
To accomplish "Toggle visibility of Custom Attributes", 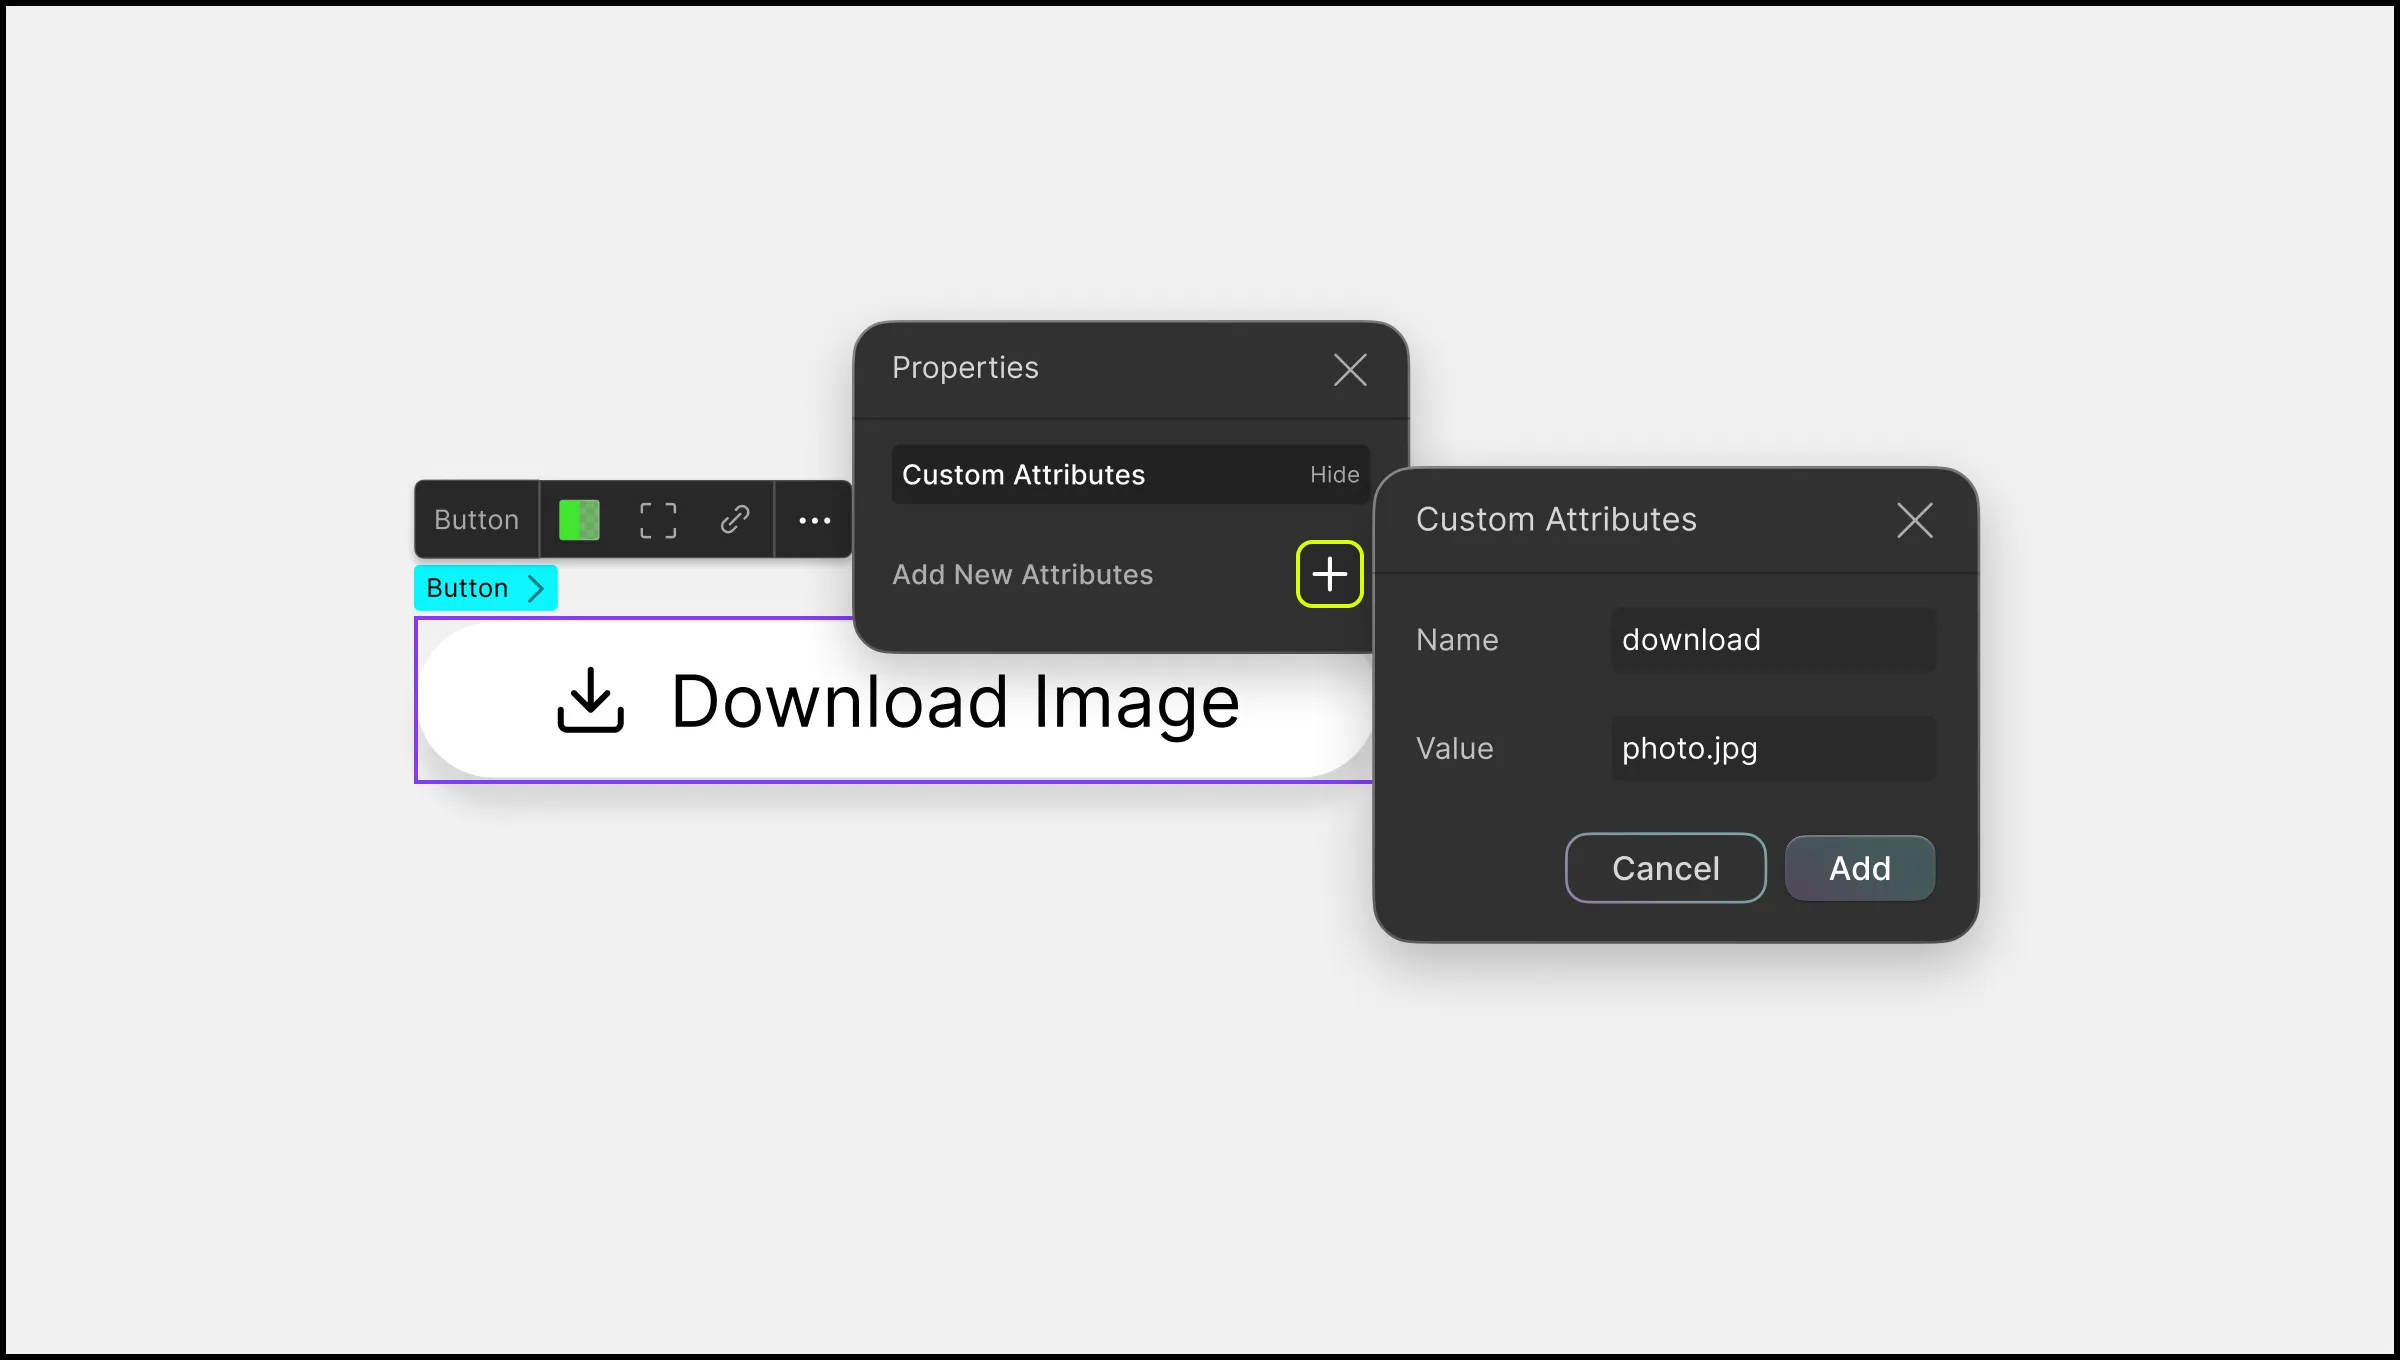I will click(x=1335, y=475).
